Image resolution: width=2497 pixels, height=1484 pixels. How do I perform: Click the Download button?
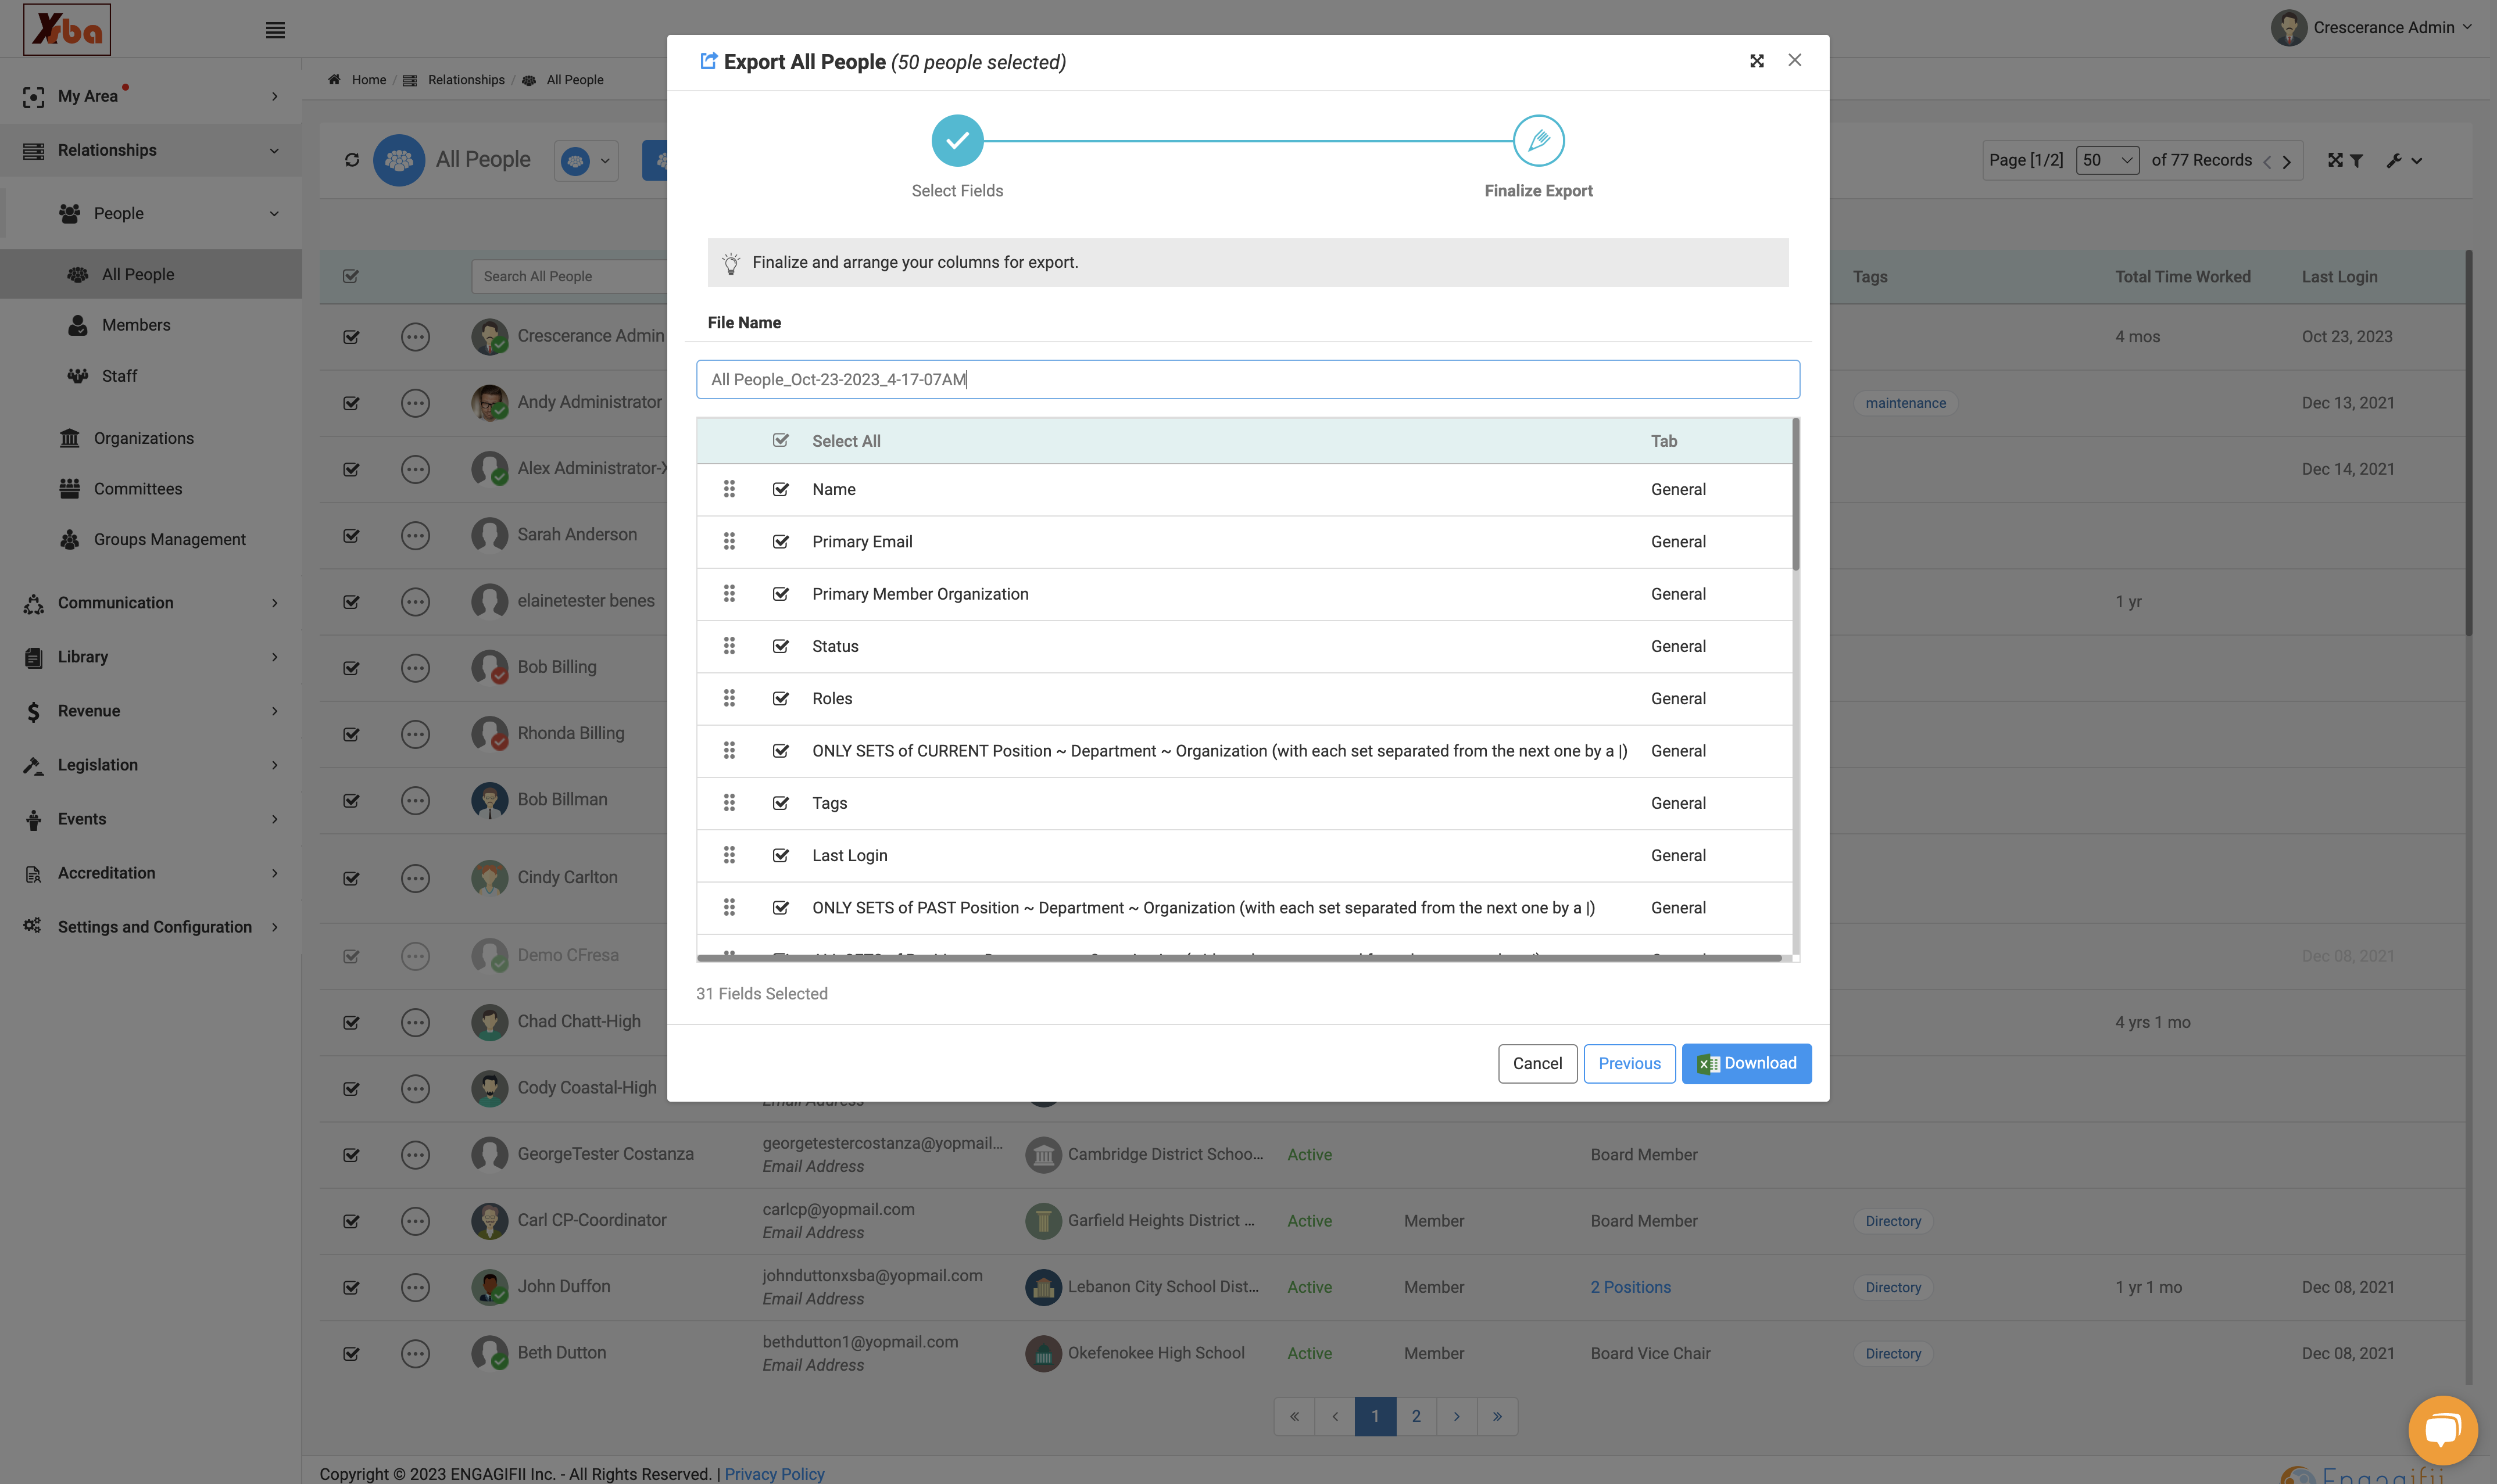click(x=1746, y=1063)
